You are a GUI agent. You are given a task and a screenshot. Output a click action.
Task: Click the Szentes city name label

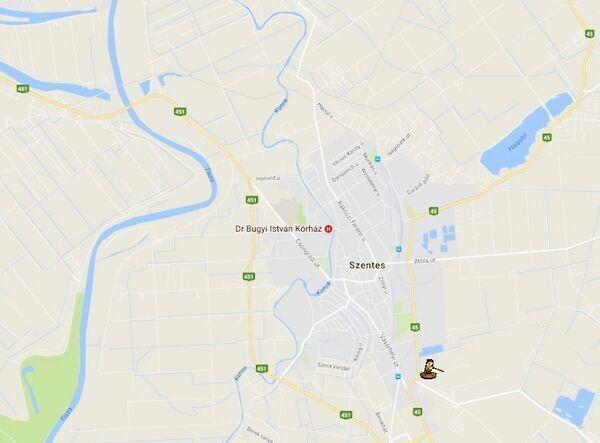tap(367, 265)
